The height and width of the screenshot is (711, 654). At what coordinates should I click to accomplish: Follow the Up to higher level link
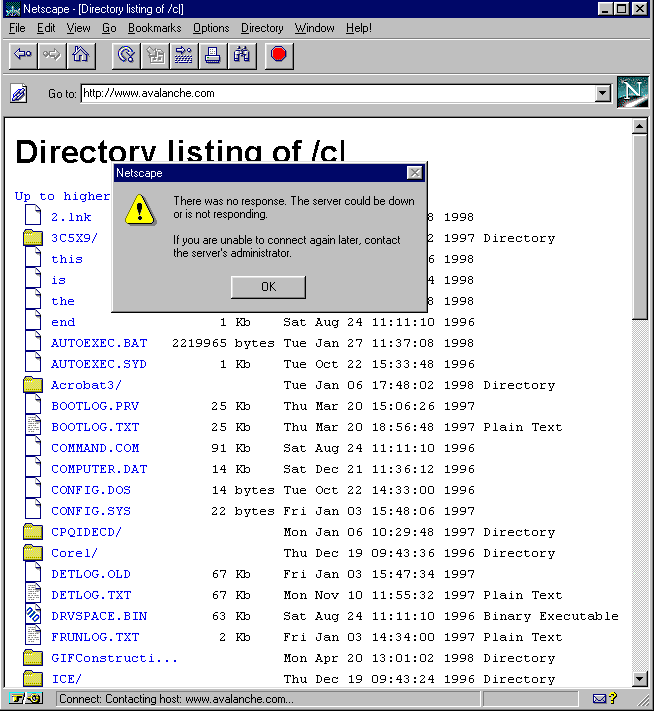pyautogui.click(x=63, y=196)
